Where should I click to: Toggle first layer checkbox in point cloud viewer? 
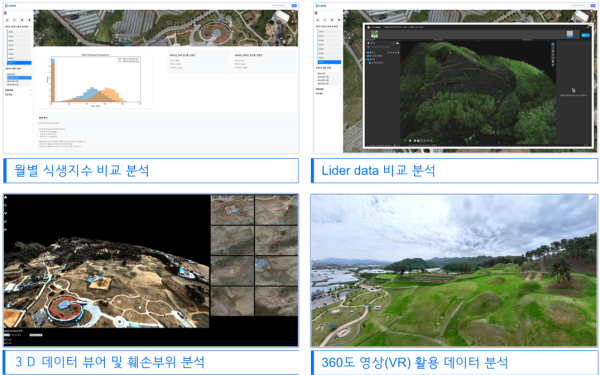point(368,52)
